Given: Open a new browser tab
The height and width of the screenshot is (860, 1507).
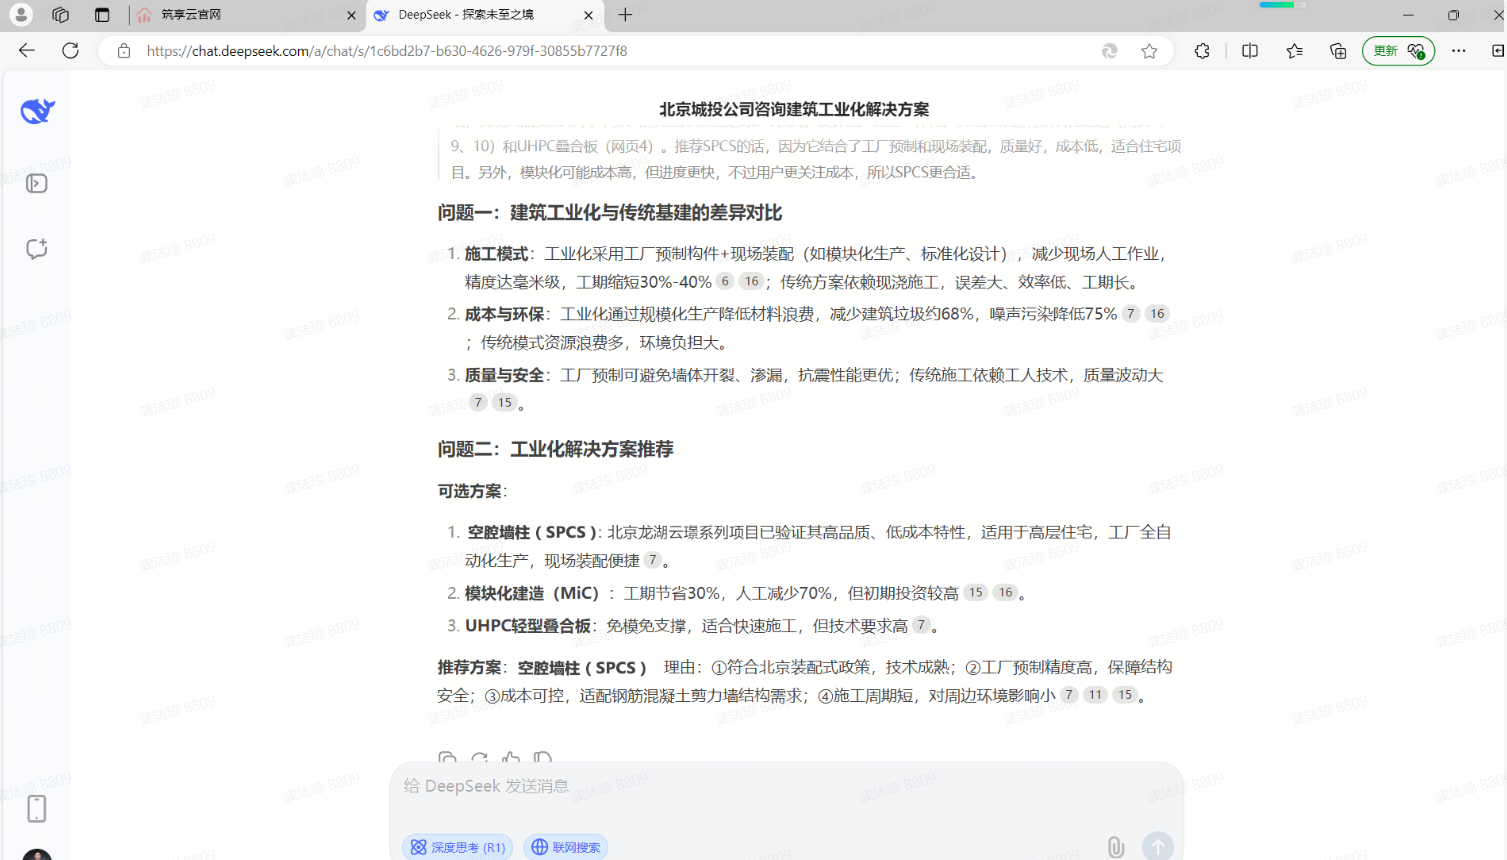Looking at the screenshot, I should (x=625, y=15).
